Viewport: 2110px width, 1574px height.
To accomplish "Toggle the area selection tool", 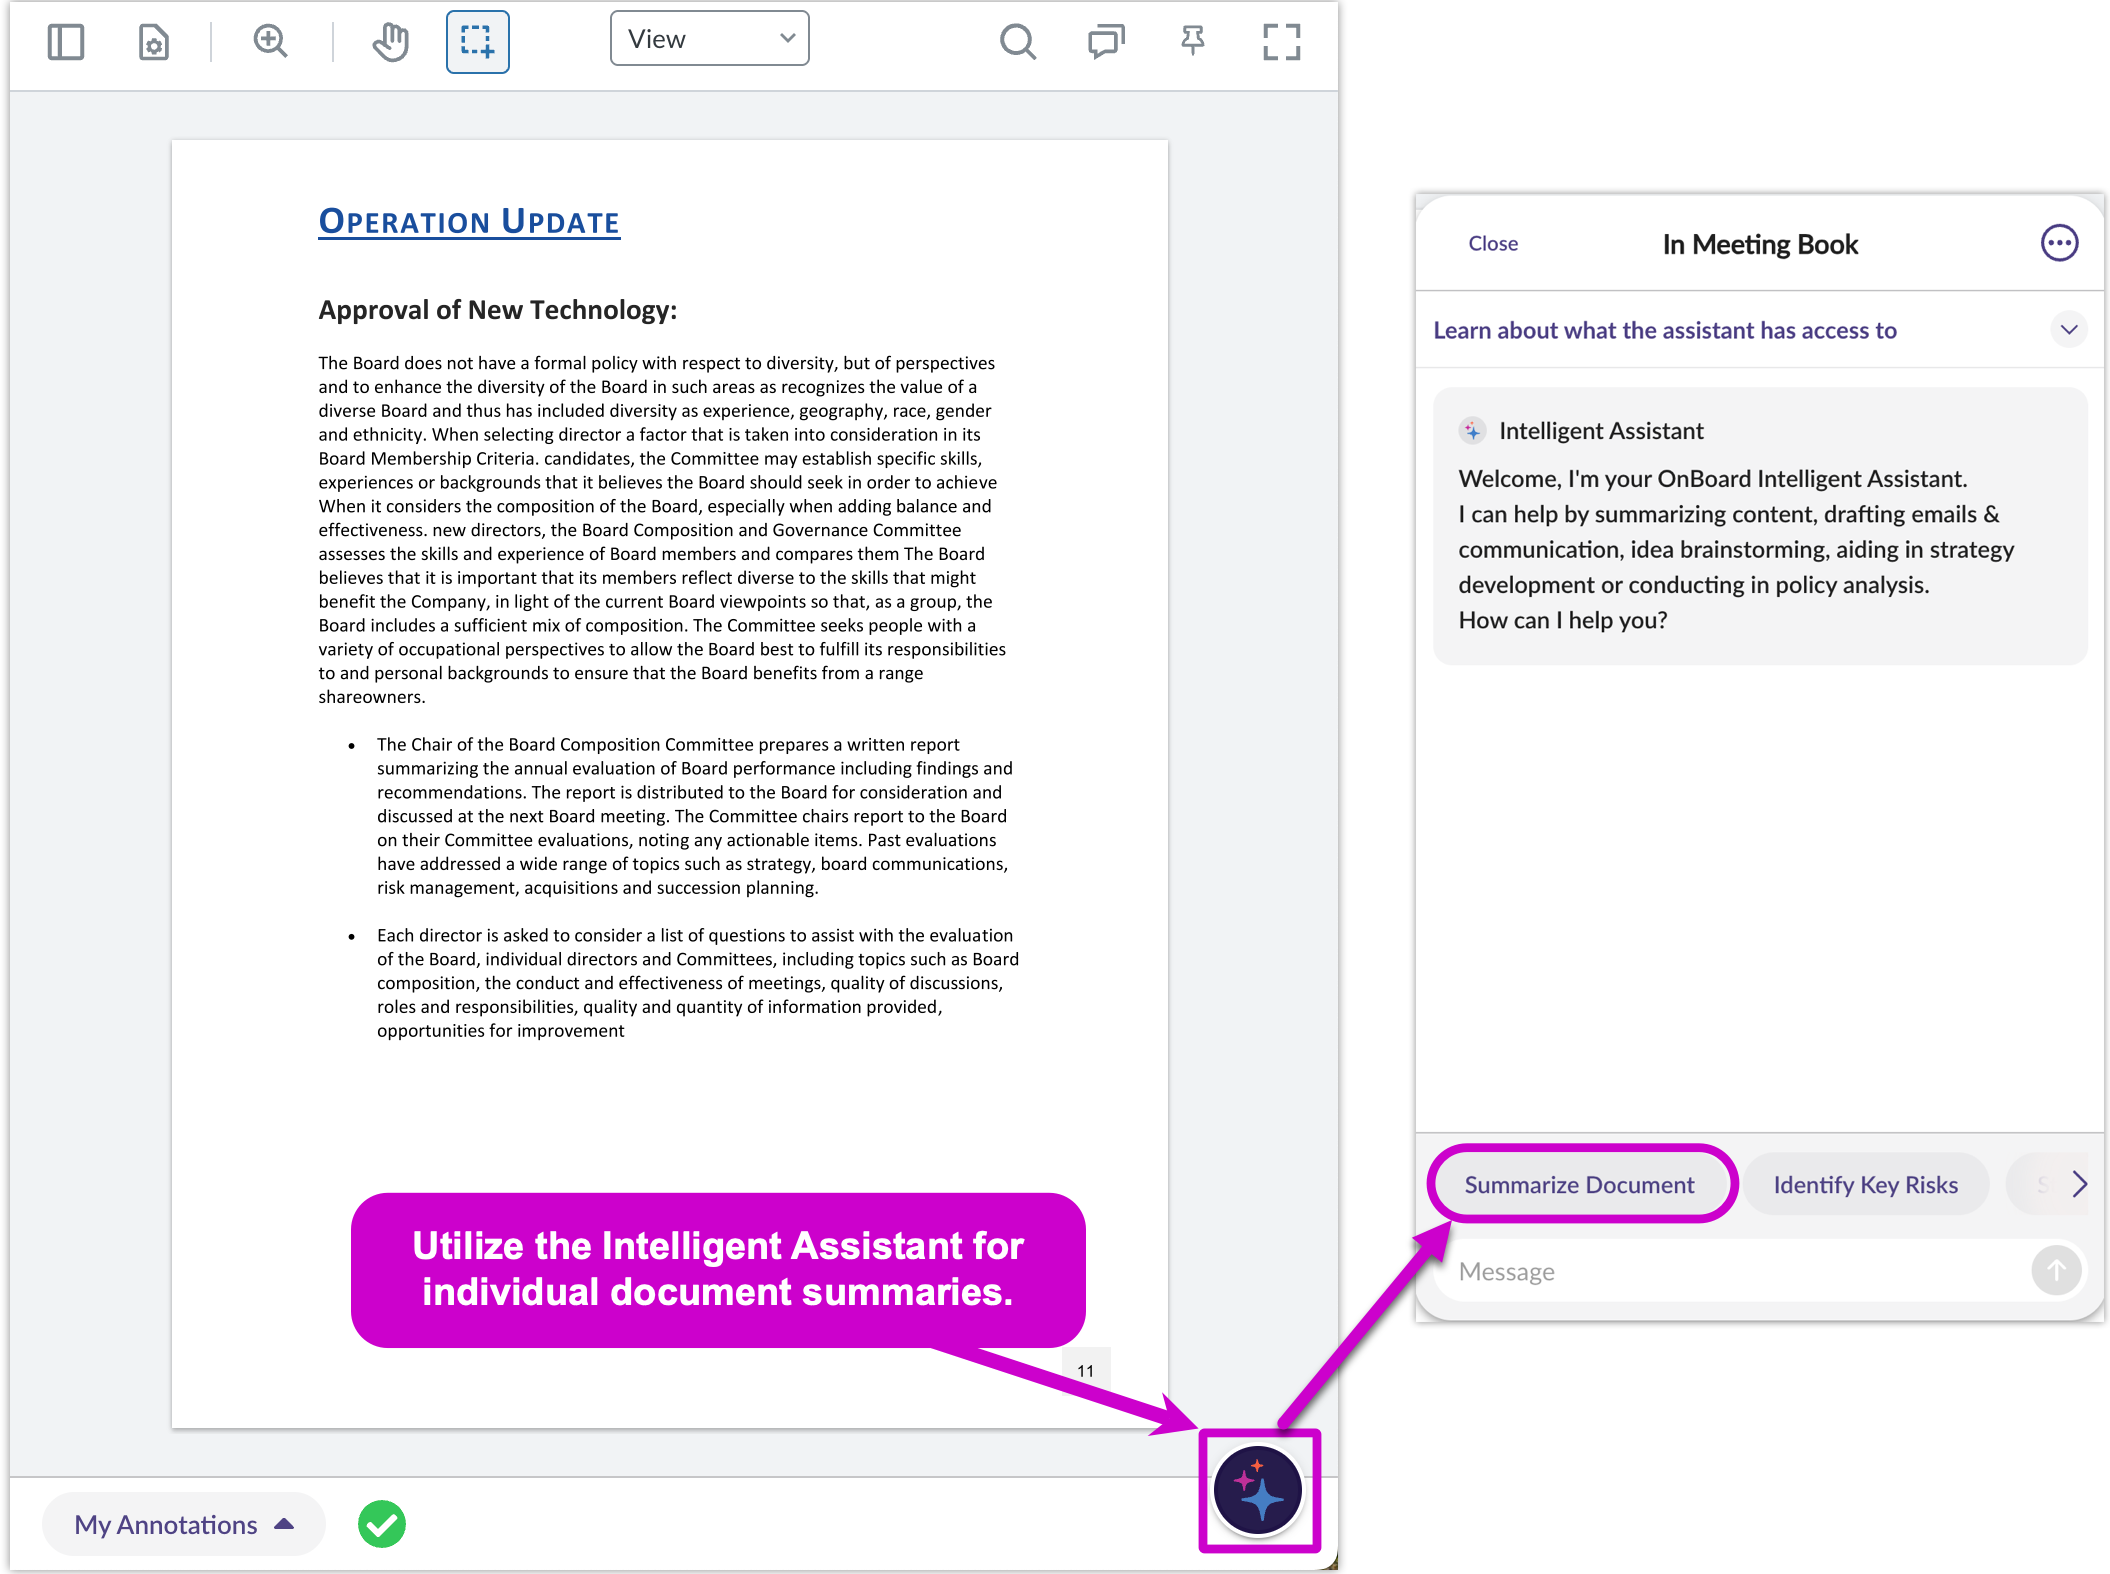I will (477, 42).
